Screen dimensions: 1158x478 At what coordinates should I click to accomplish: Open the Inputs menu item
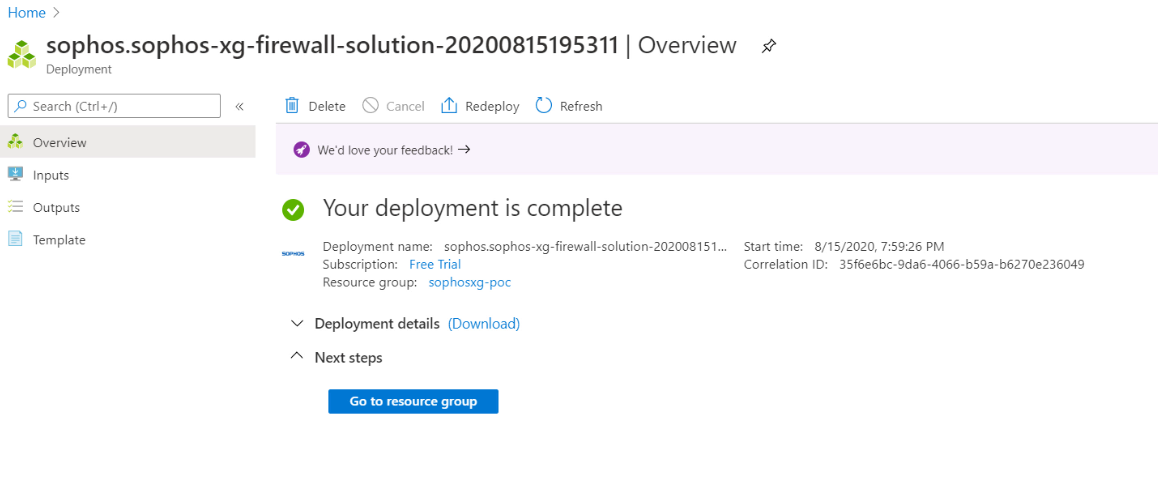[x=51, y=175]
